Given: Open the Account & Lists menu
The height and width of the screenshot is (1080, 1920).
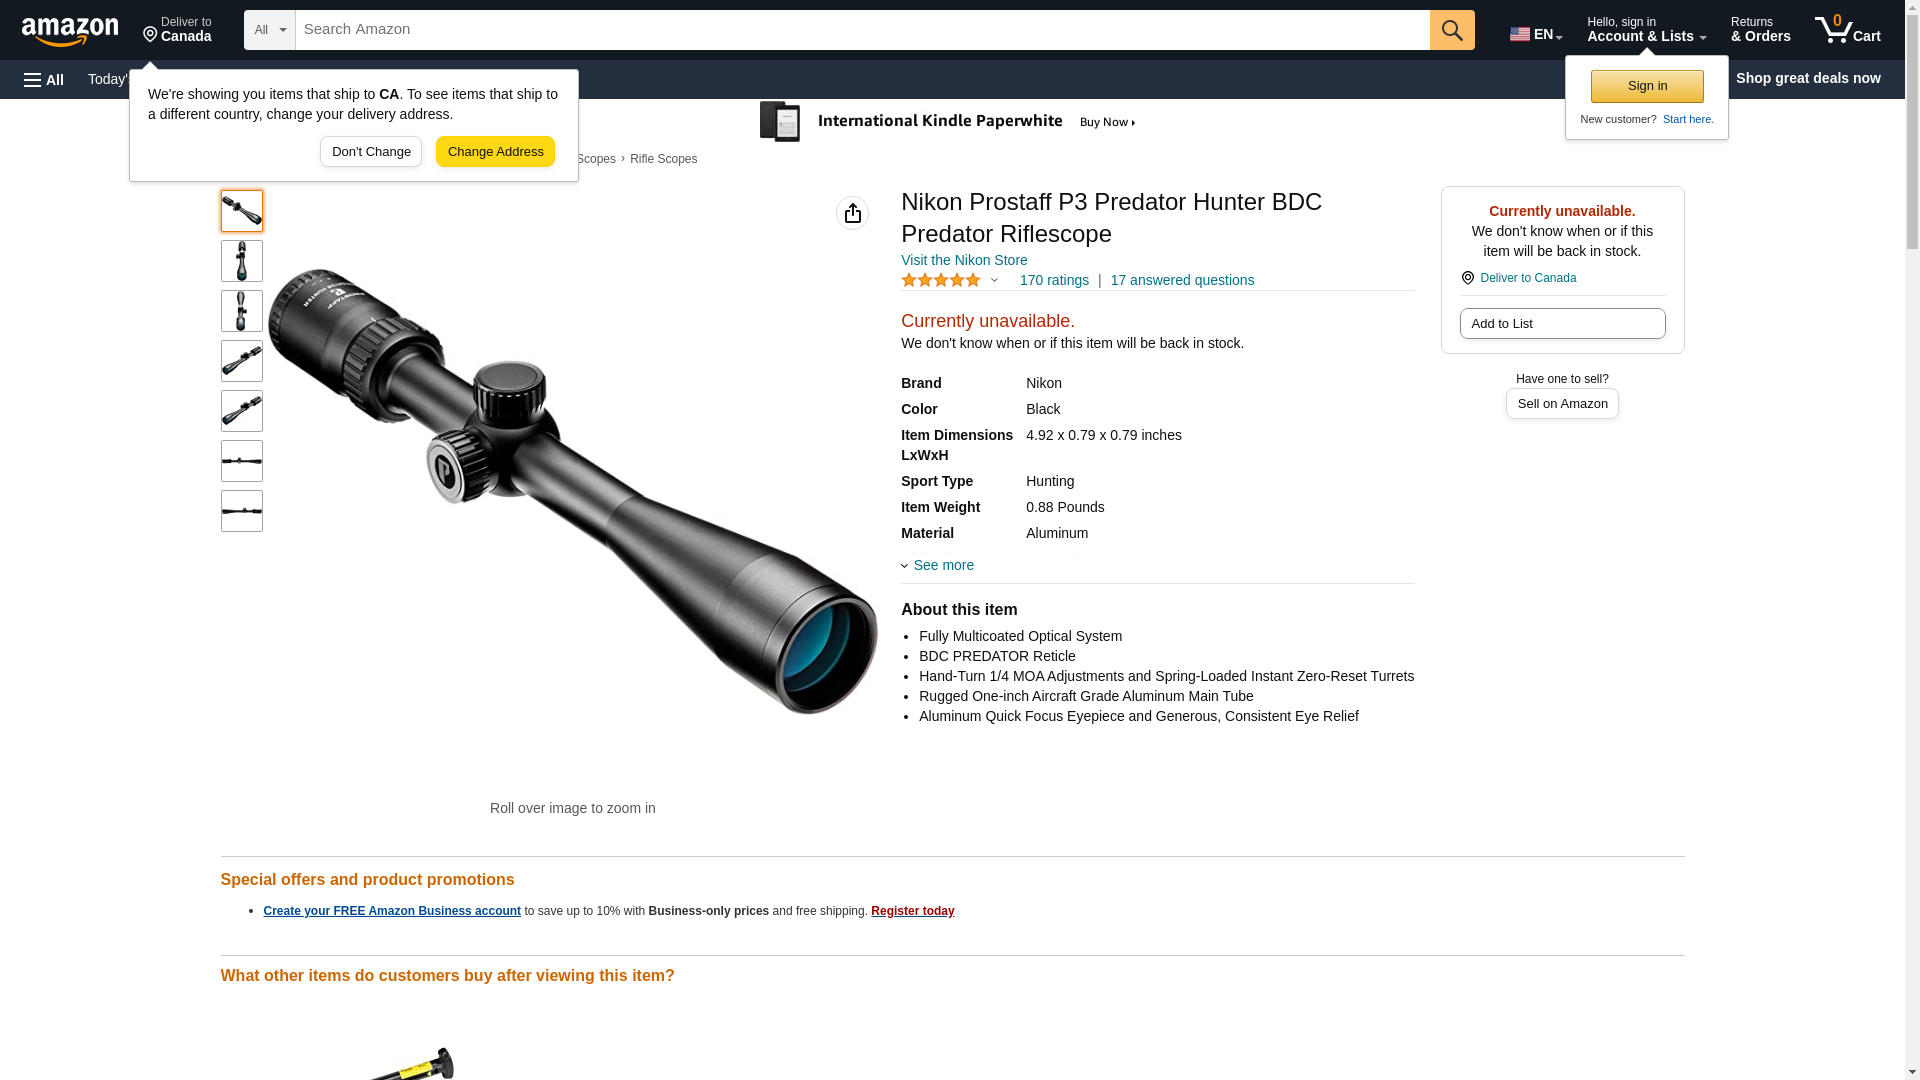Looking at the screenshot, I should (x=1645, y=30).
